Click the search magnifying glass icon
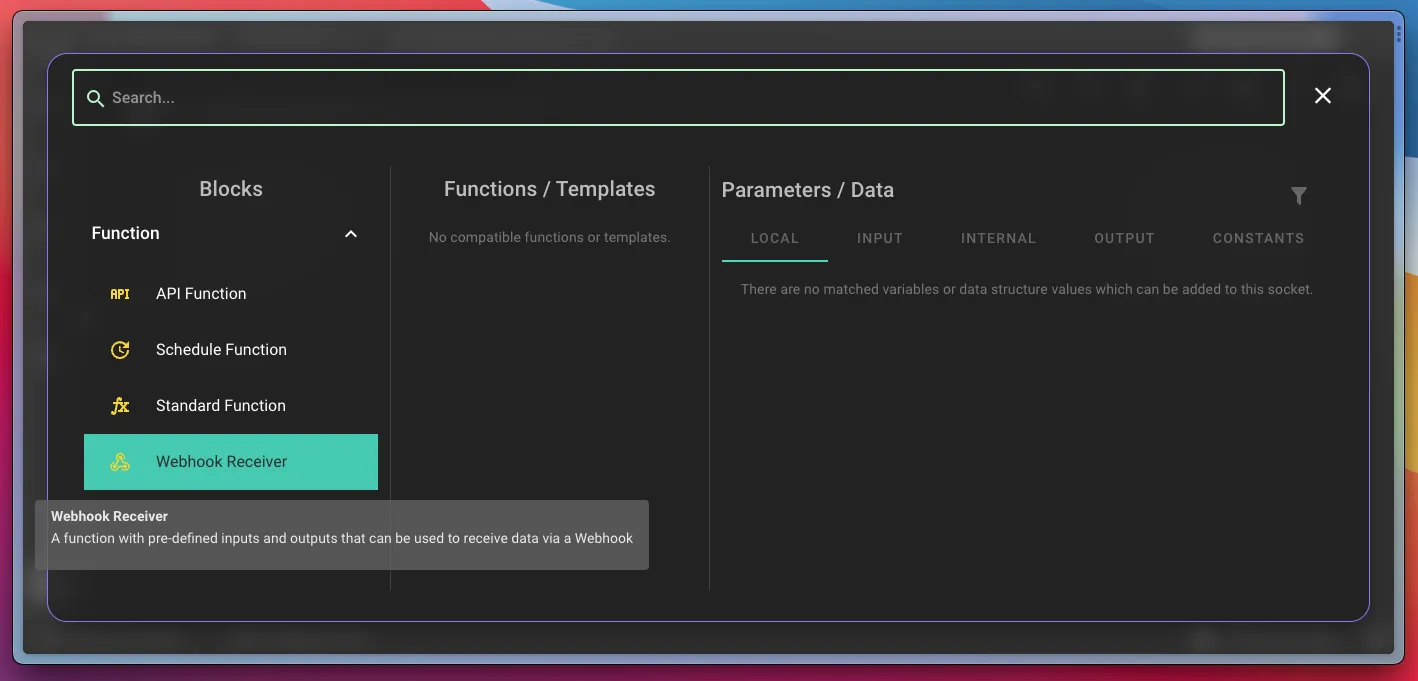The height and width of the screenshot is (681, 1418). [95, 98]
